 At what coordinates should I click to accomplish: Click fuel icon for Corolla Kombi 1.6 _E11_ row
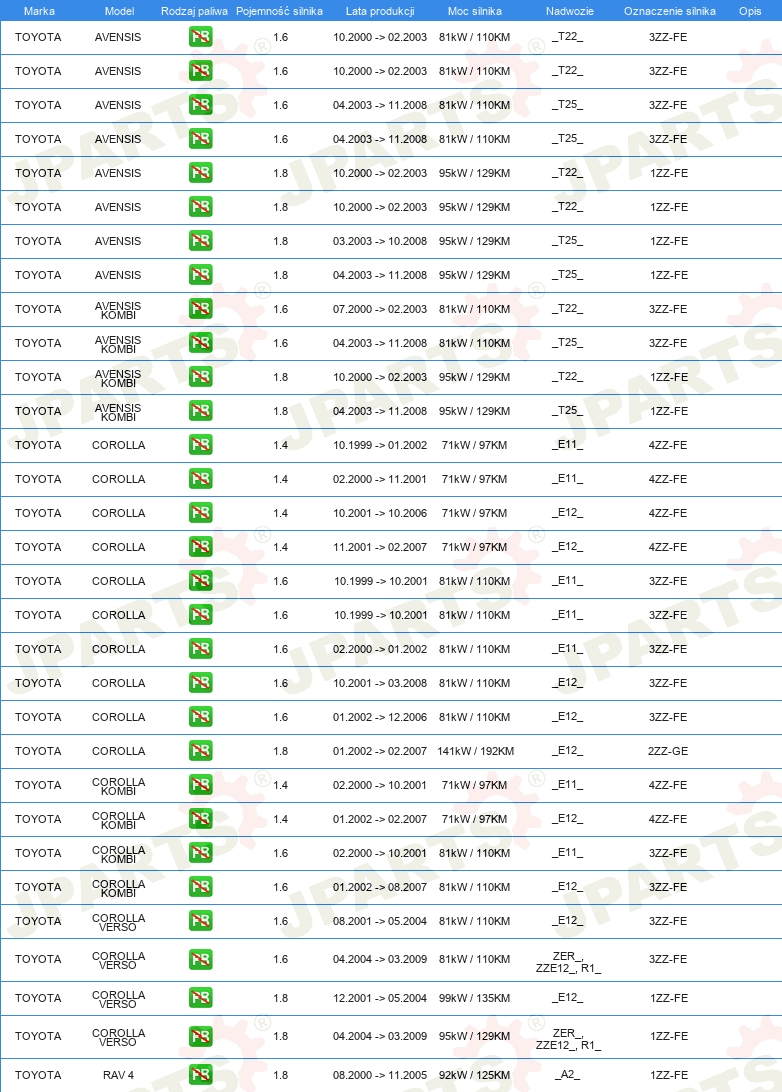tap(201, 853)
